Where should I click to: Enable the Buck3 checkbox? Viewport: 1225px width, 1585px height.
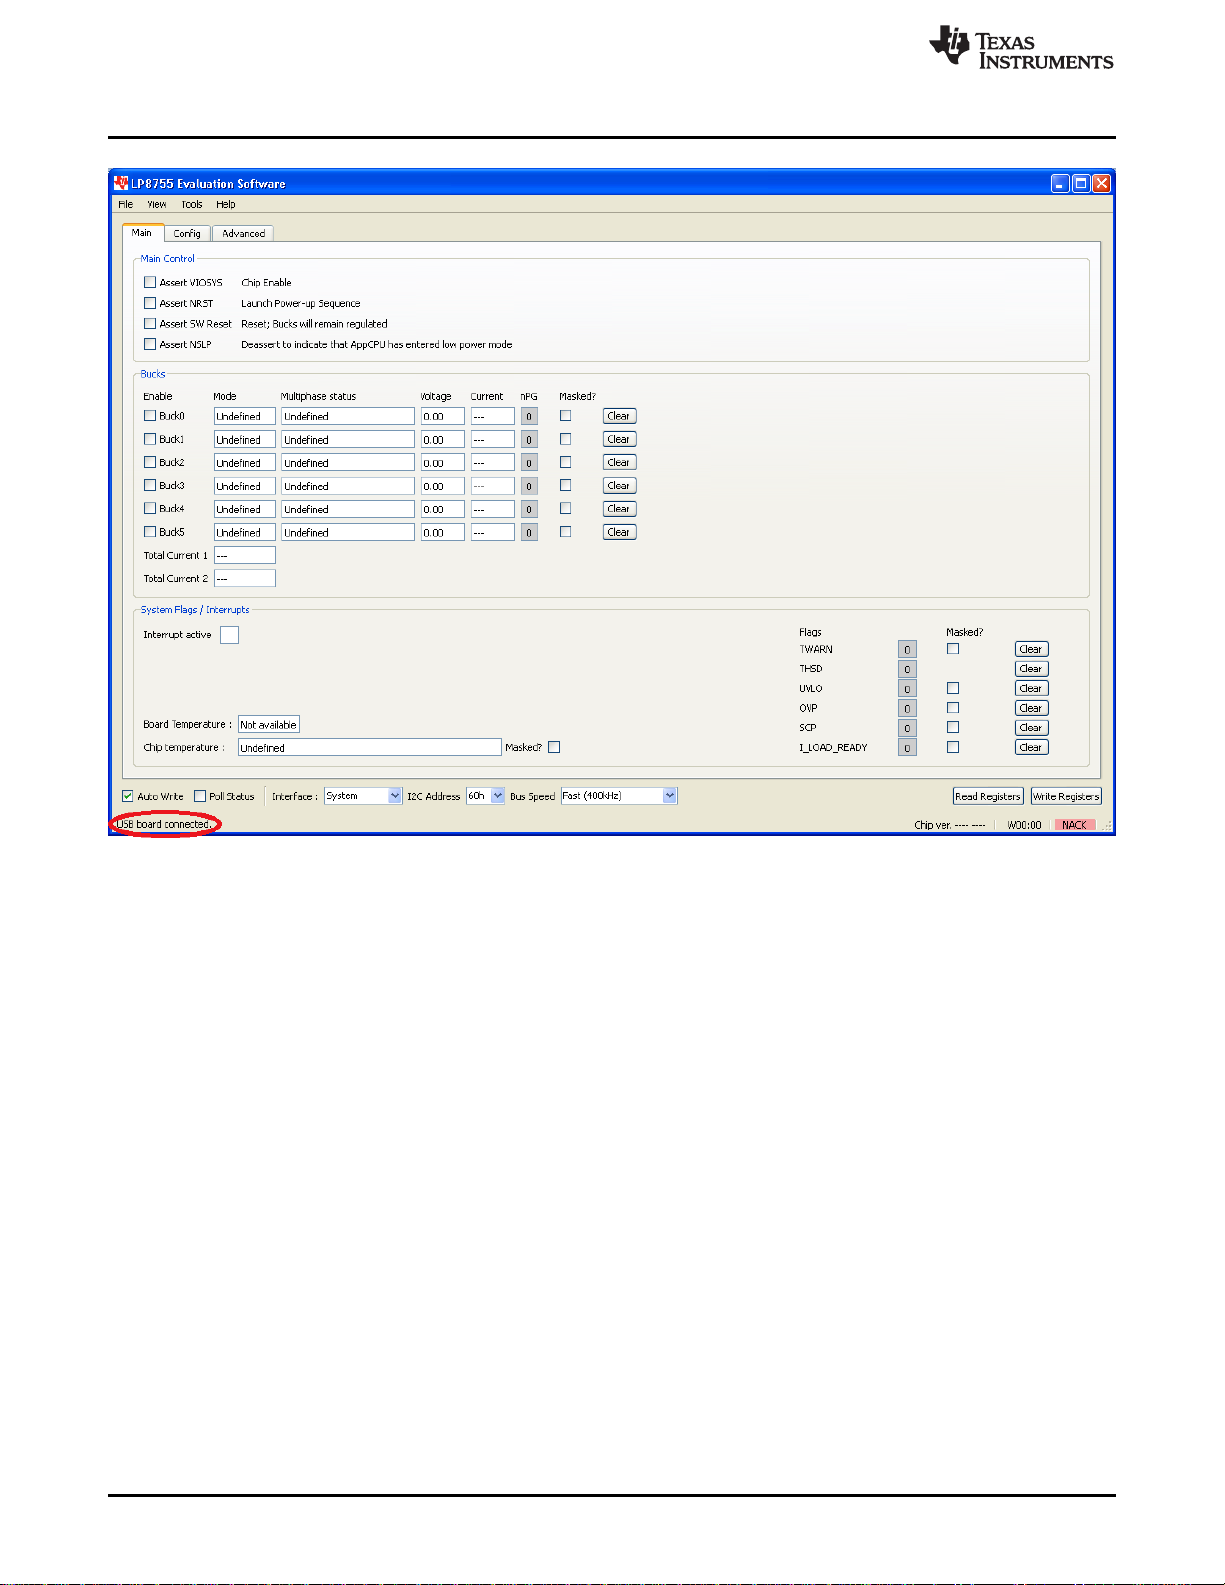(150, 485)
